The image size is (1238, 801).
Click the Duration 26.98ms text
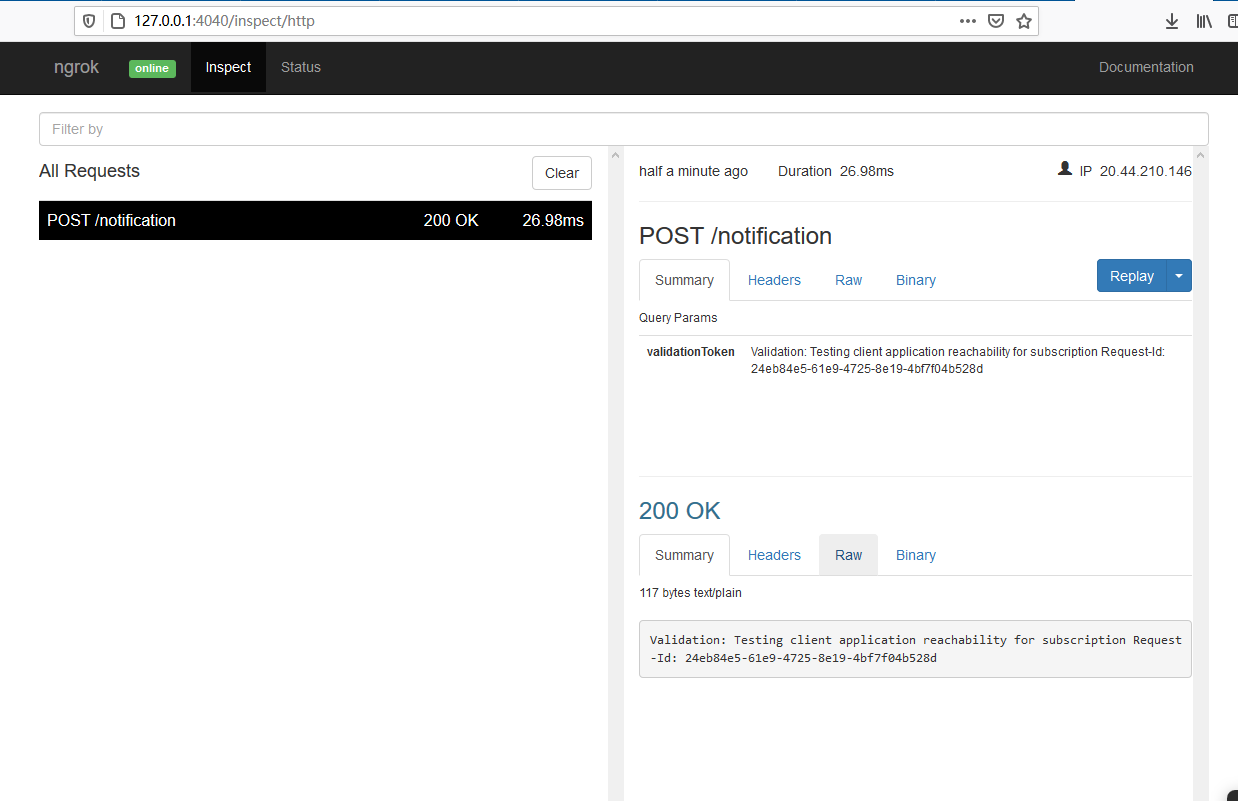pyautogui.click(x=836, y=171)
